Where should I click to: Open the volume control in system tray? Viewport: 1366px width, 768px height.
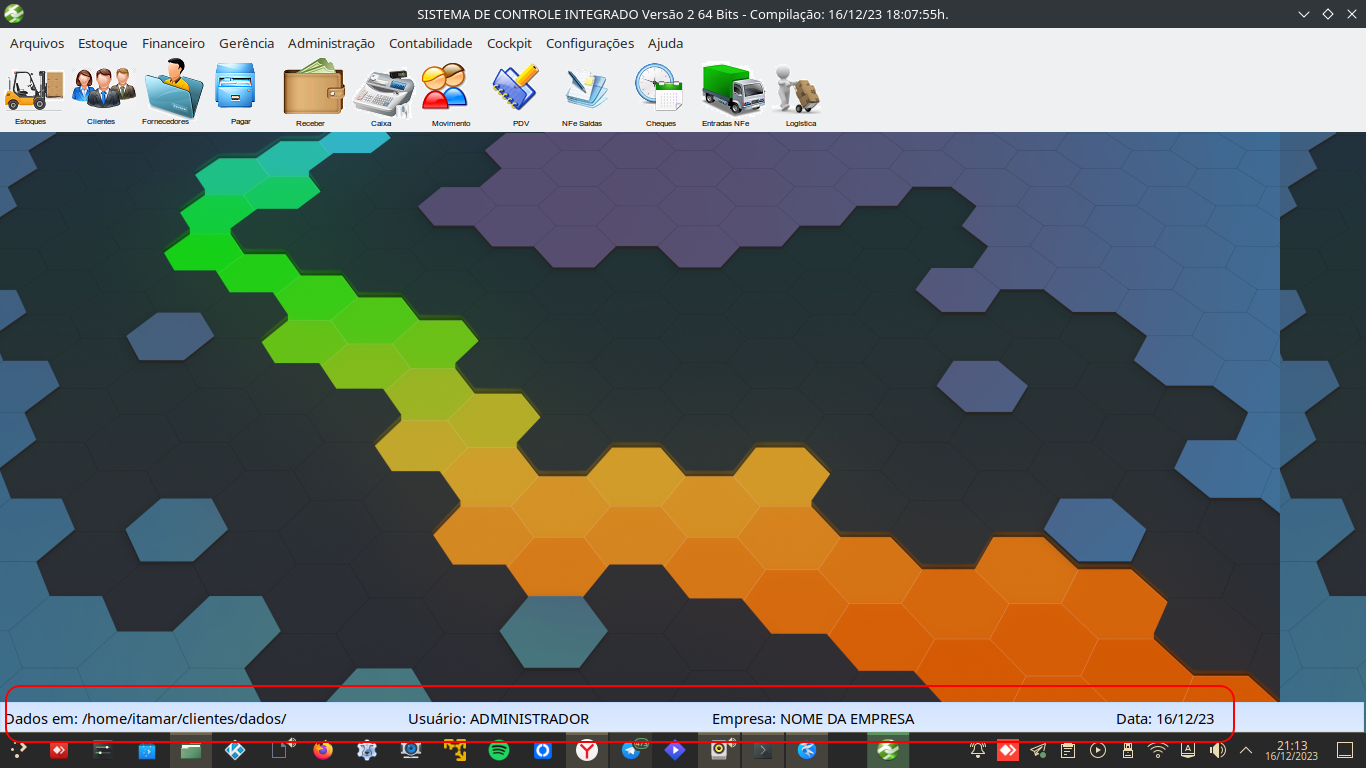point(1217,750)
